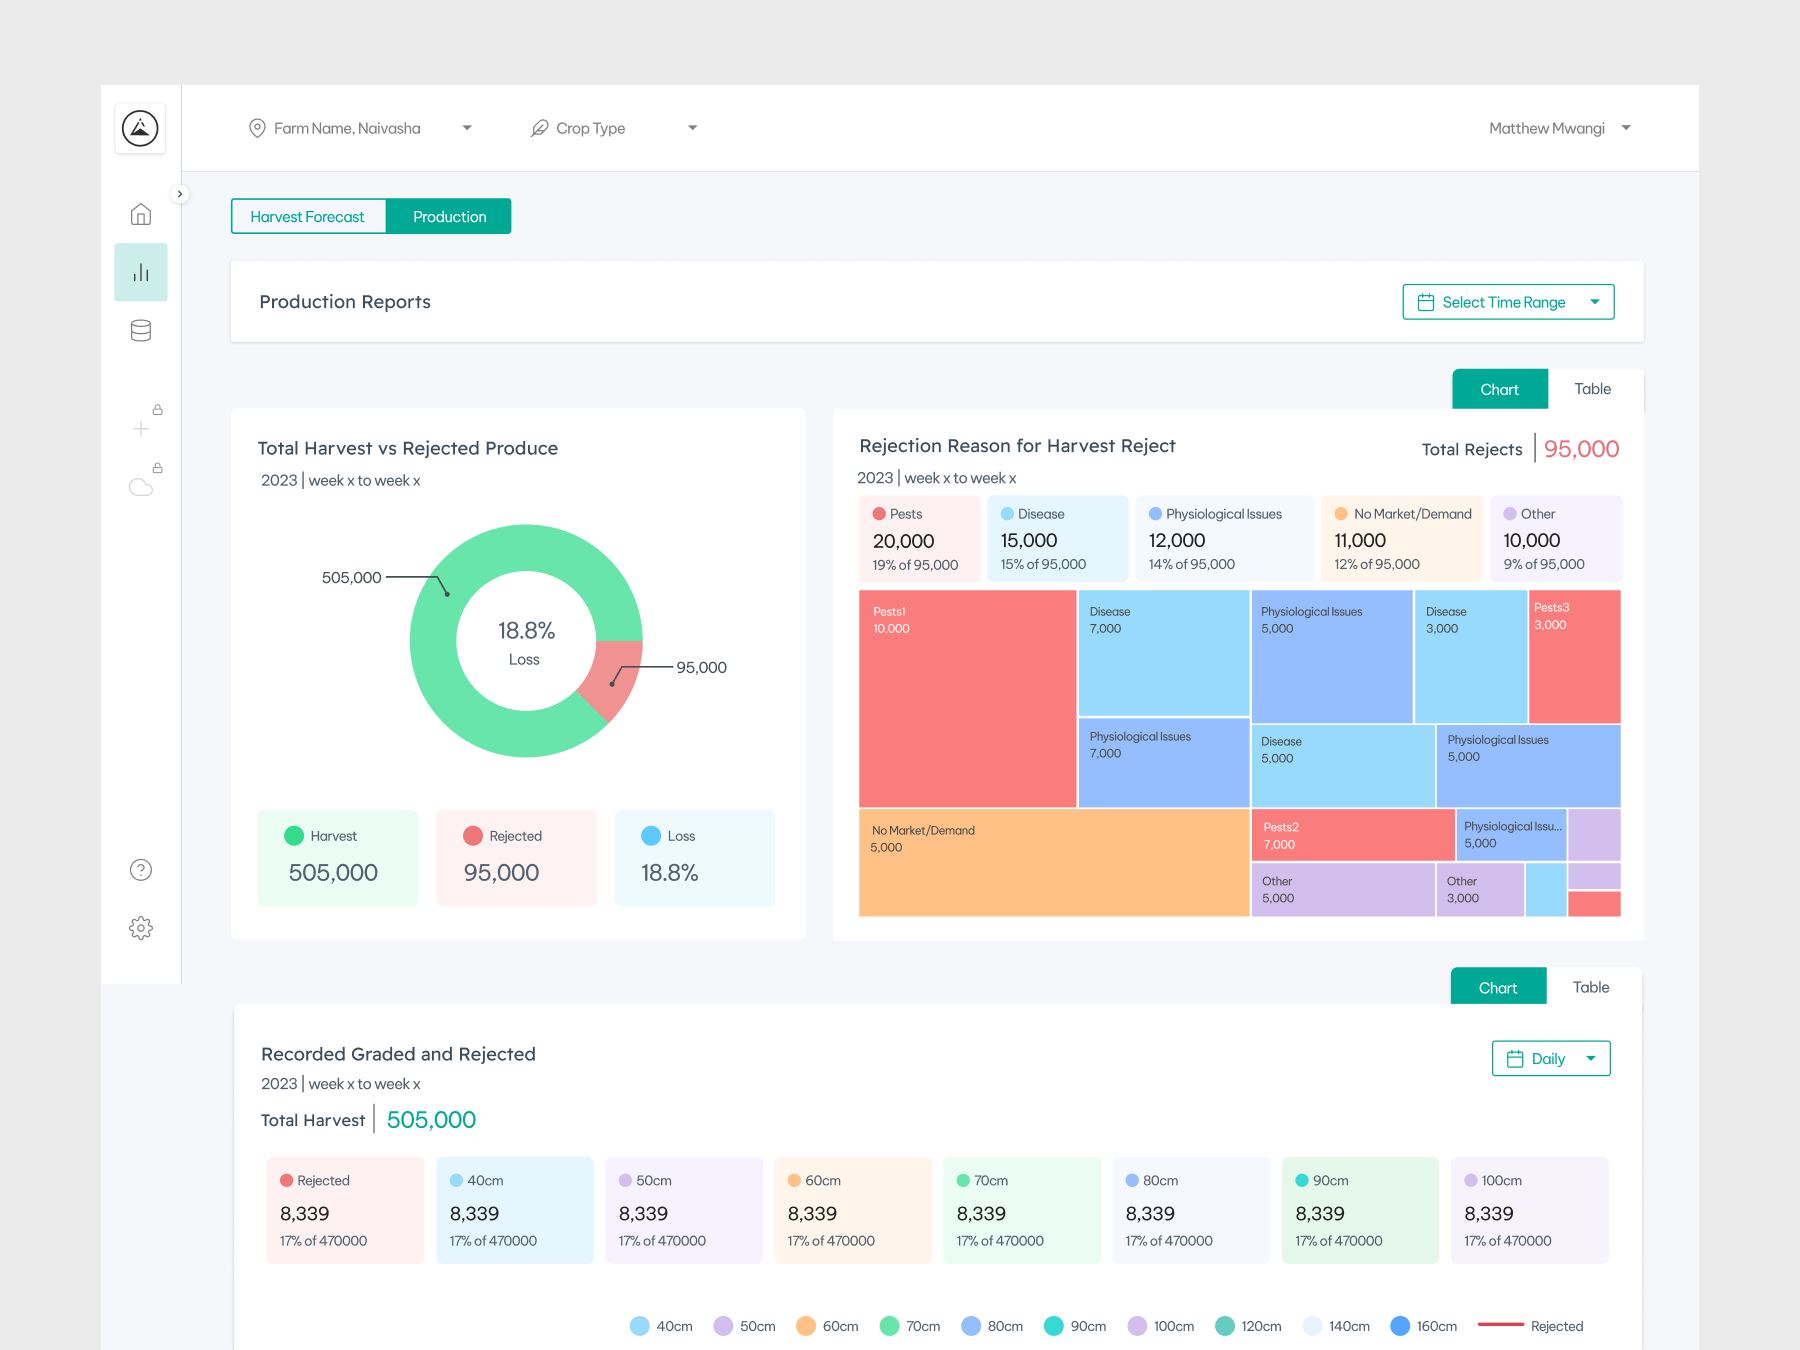
Task: Expand the sidebar with chevron arrow
Action: [x=180, y=194]
